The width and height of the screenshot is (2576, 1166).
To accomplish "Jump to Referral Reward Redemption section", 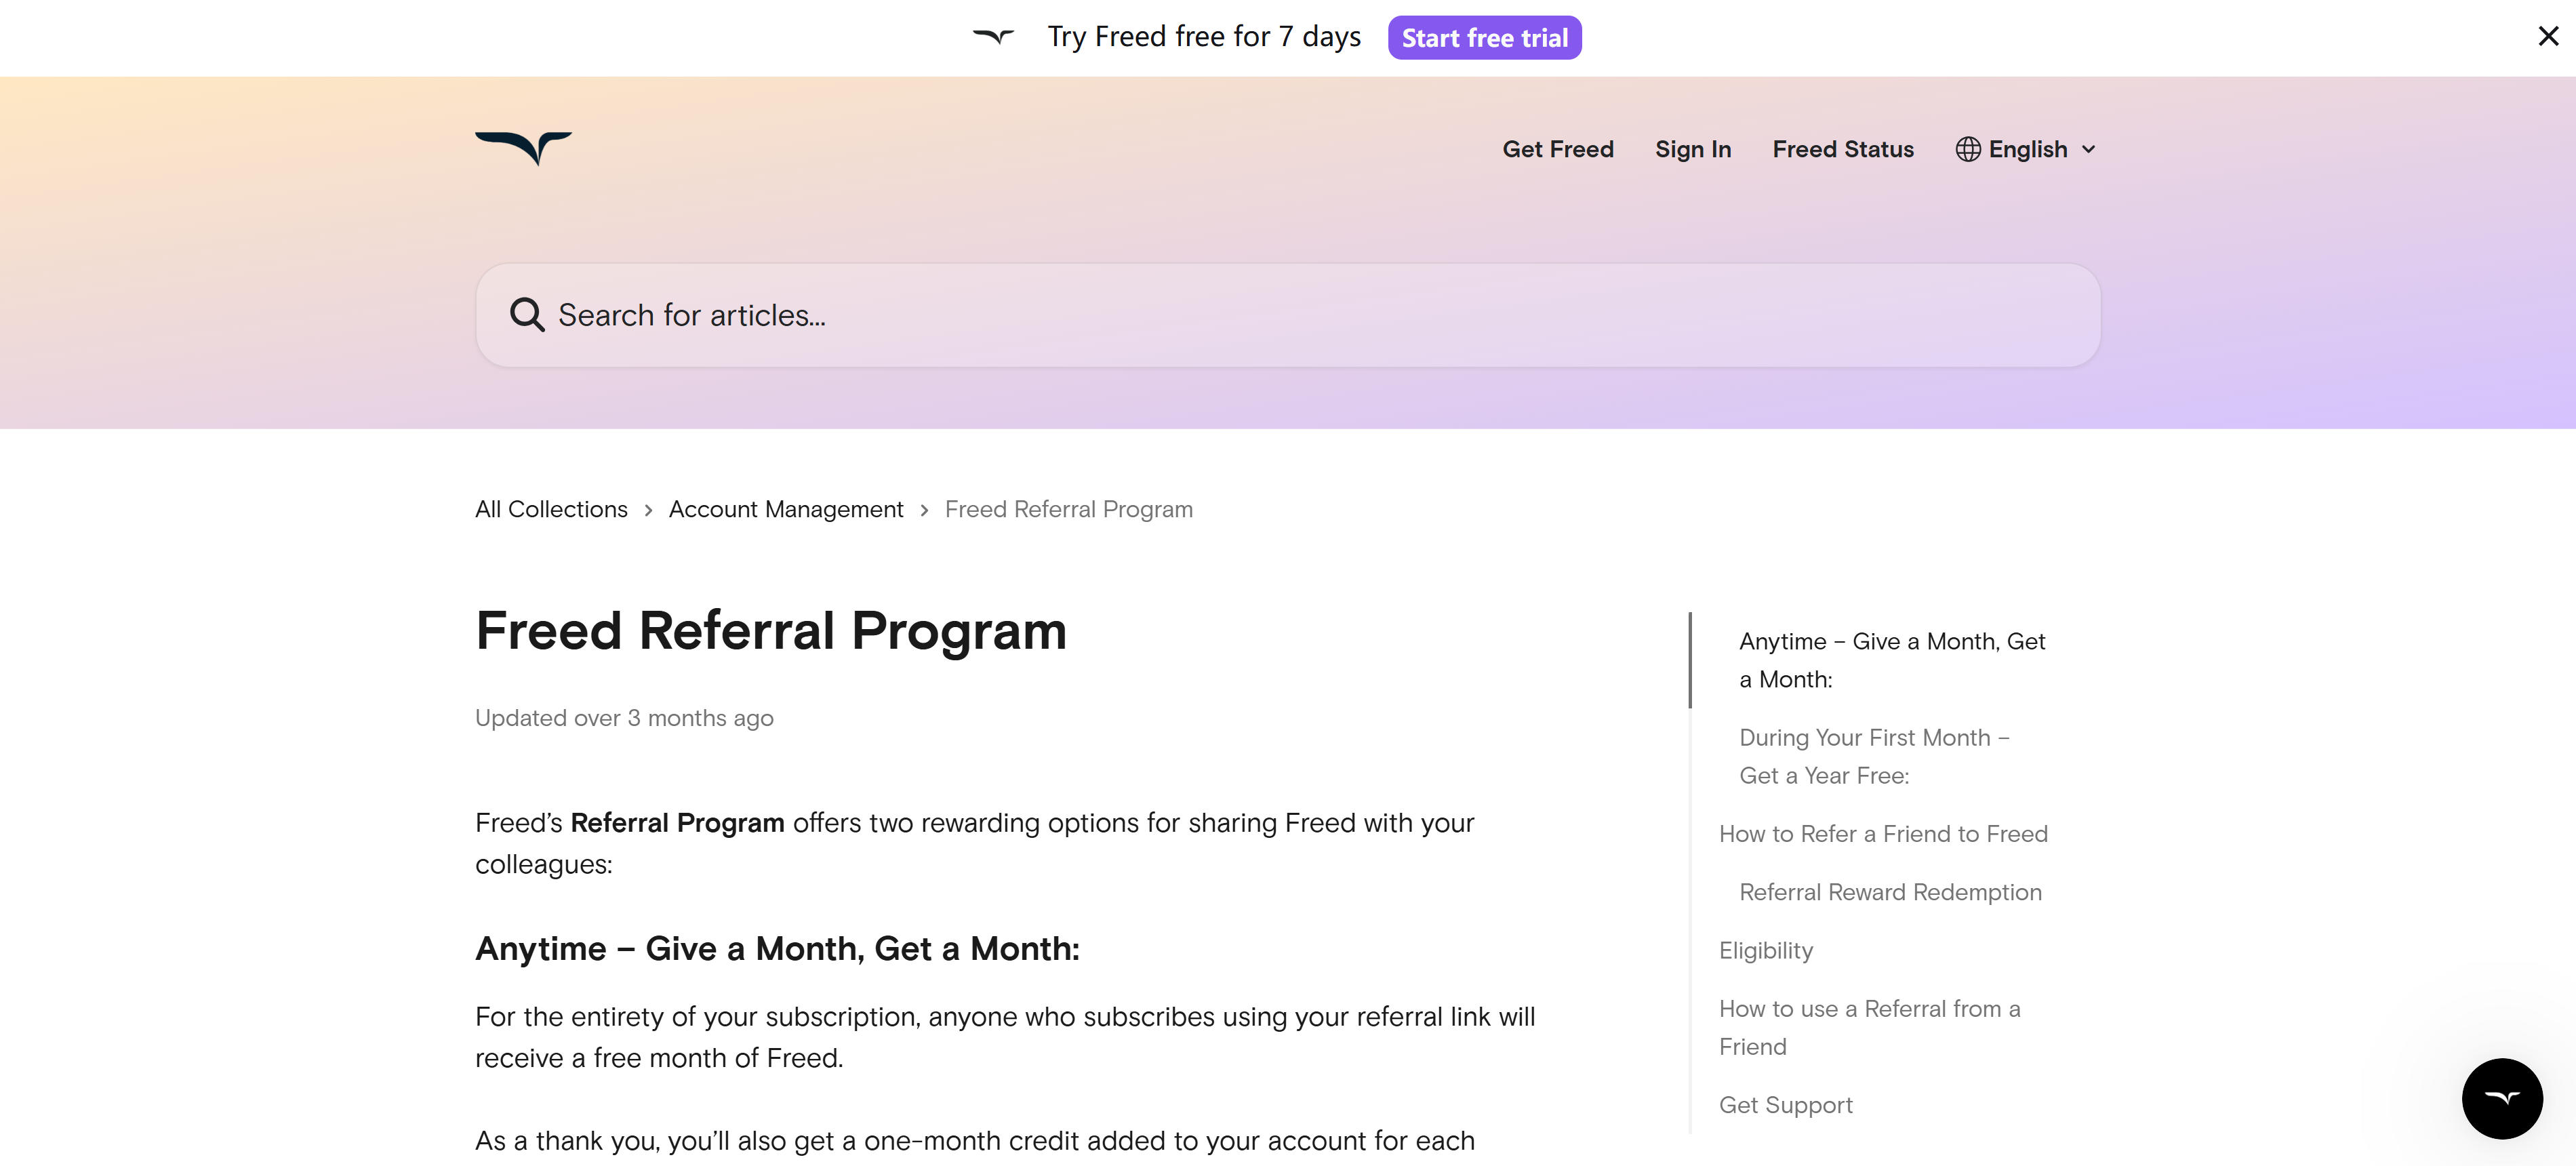I will (1891, 891).
